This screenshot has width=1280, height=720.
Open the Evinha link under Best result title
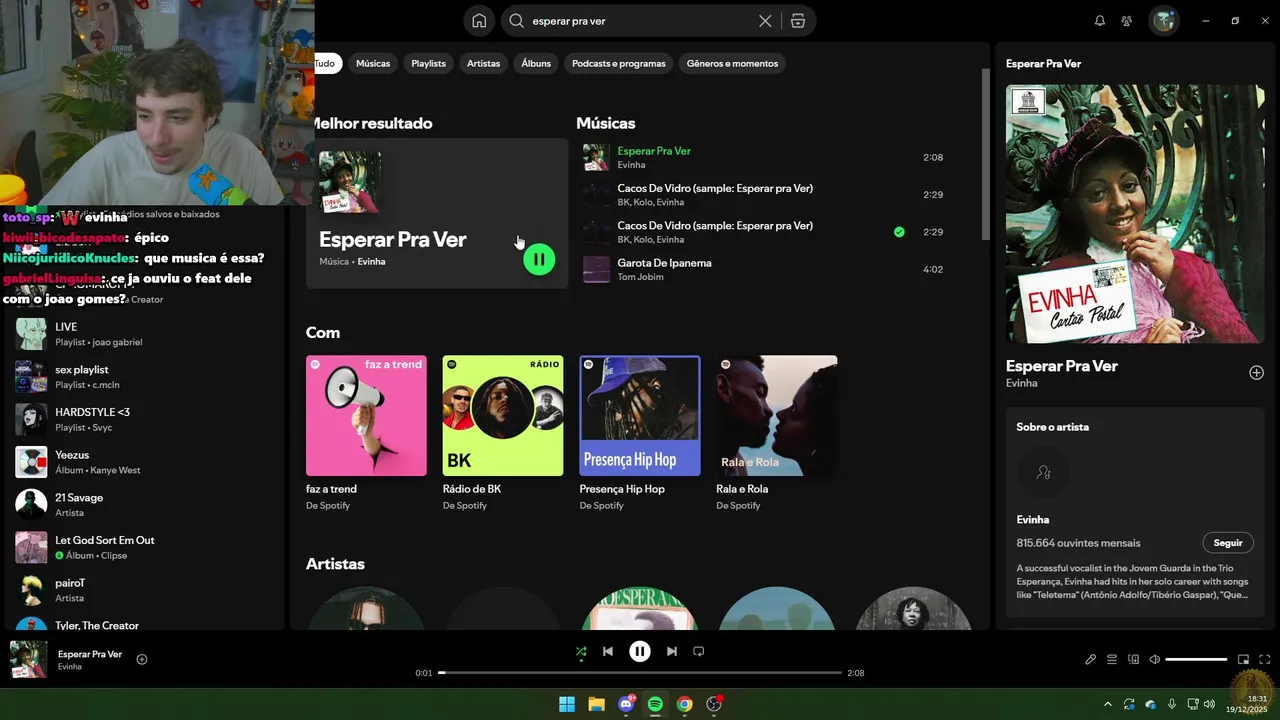[x=371, y=262]
